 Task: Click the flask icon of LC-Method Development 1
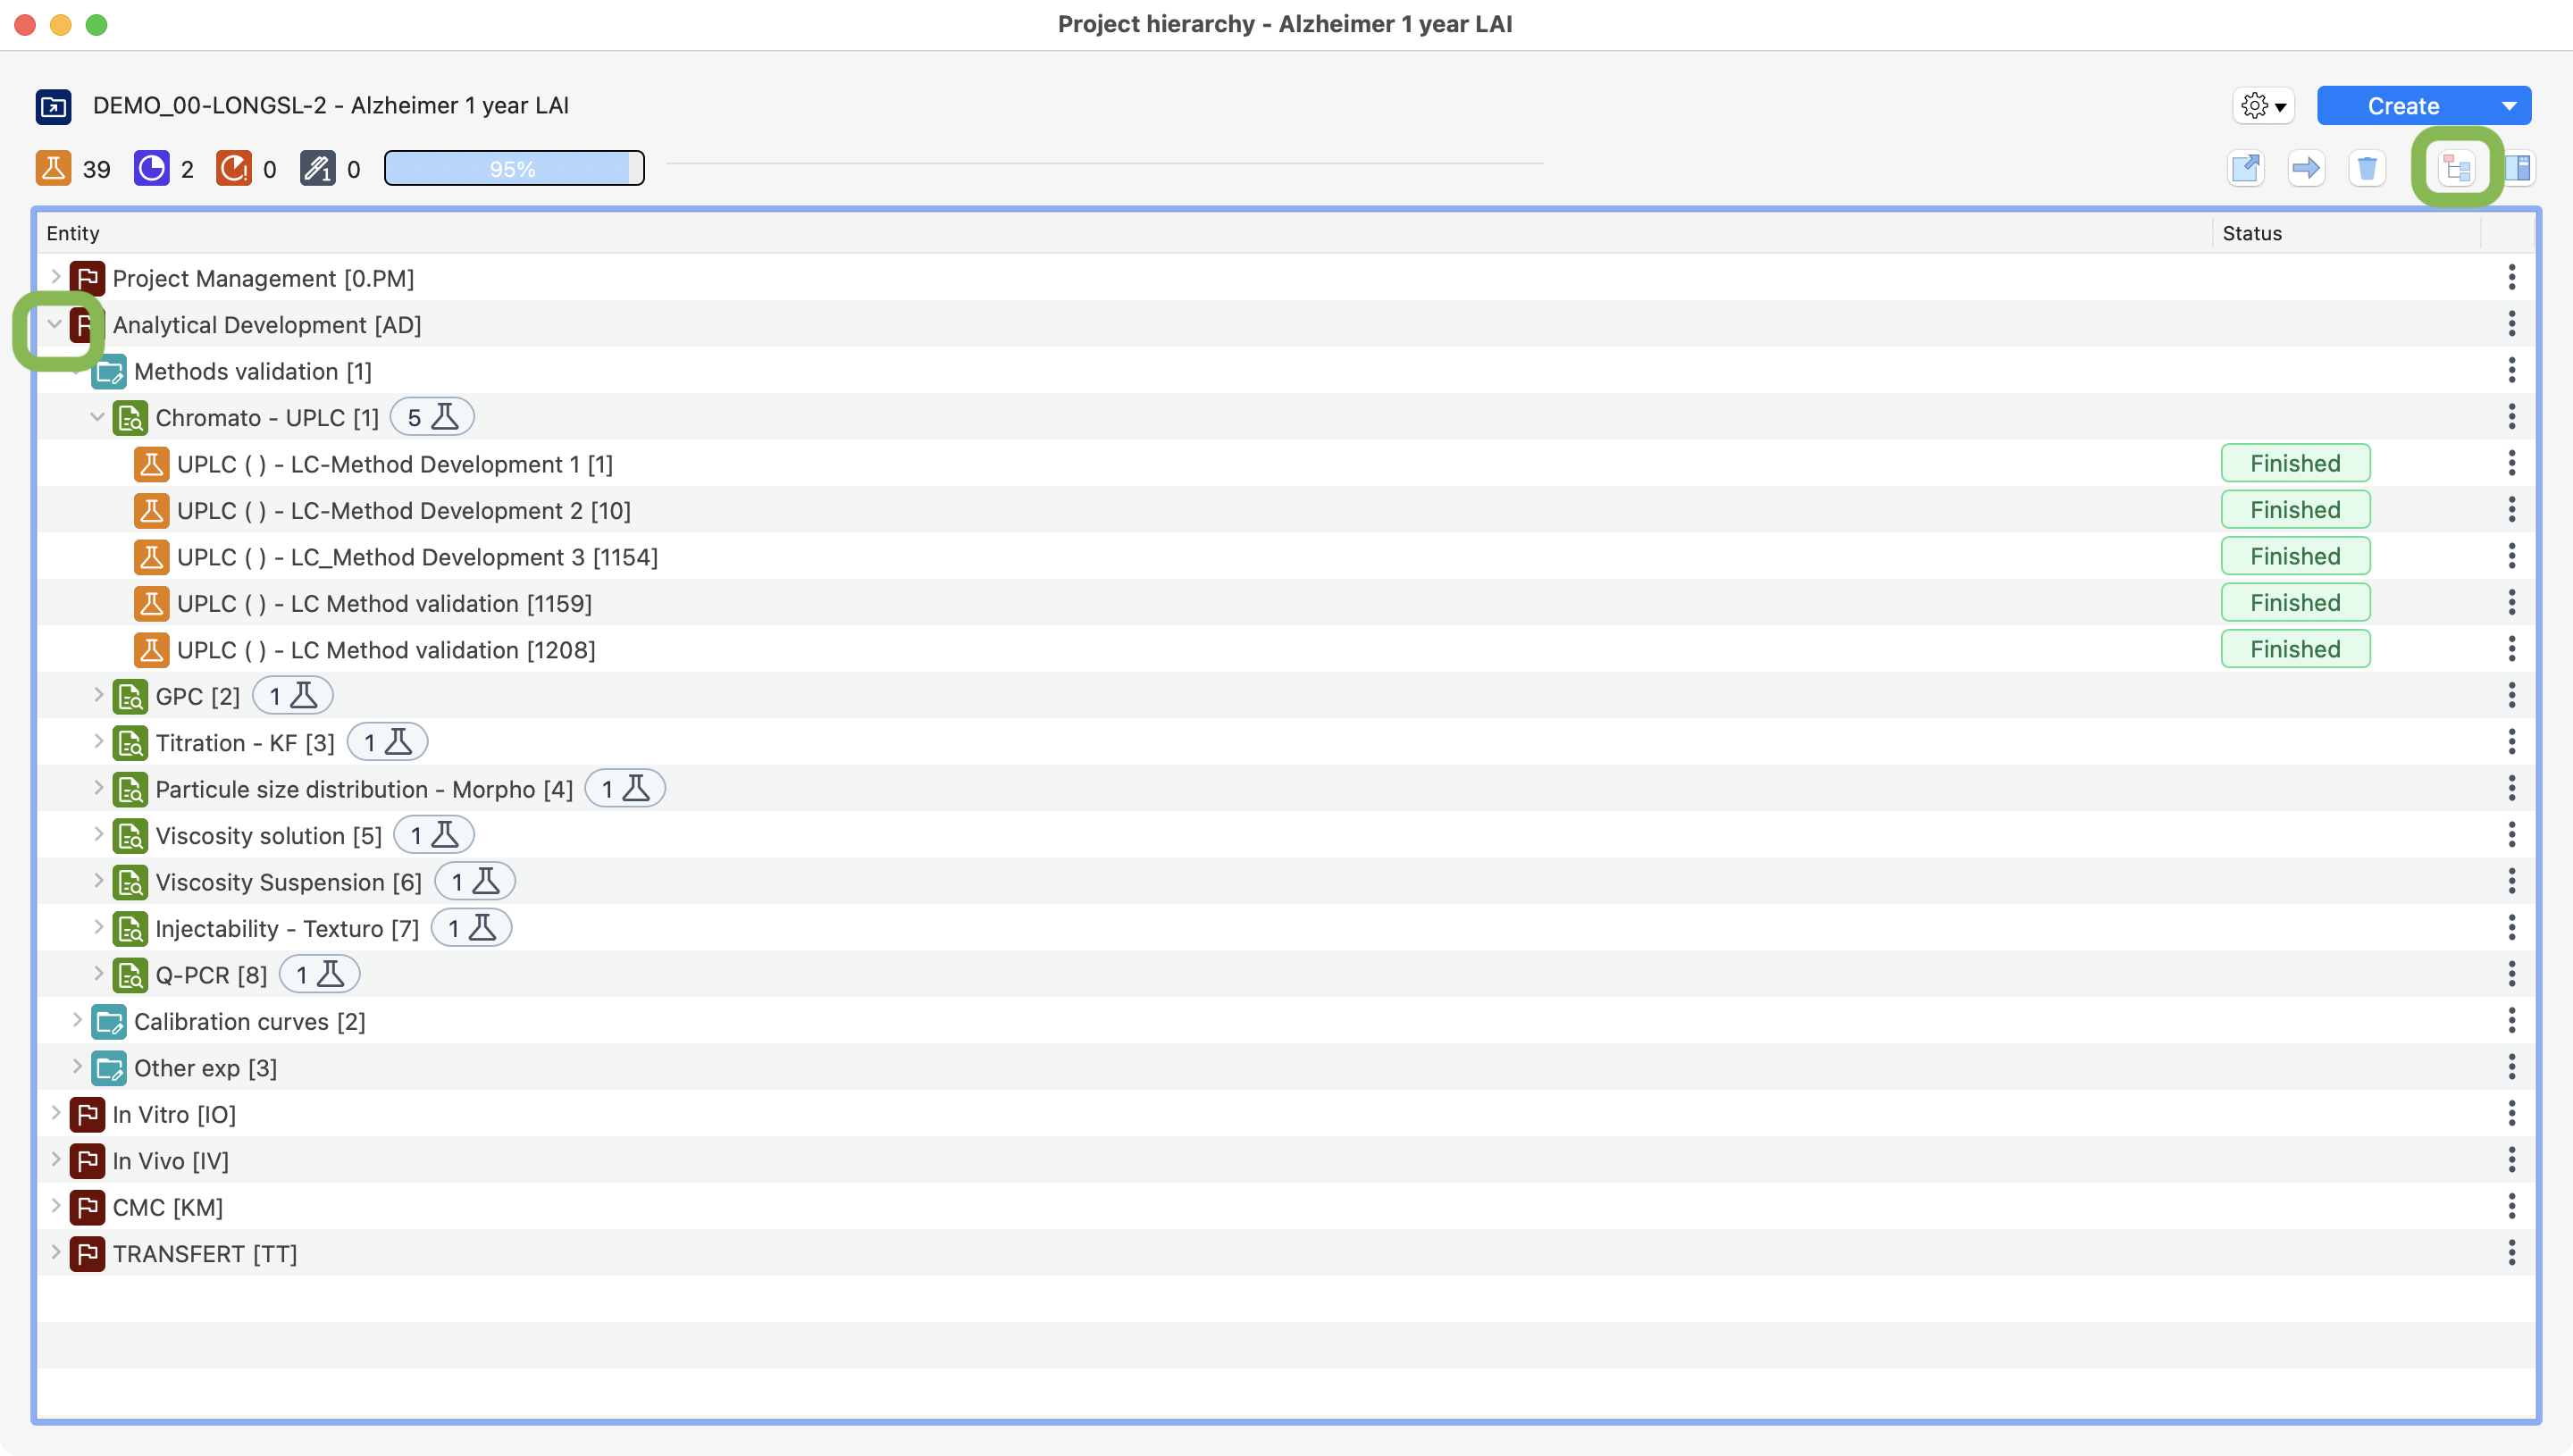pos(151,464)
